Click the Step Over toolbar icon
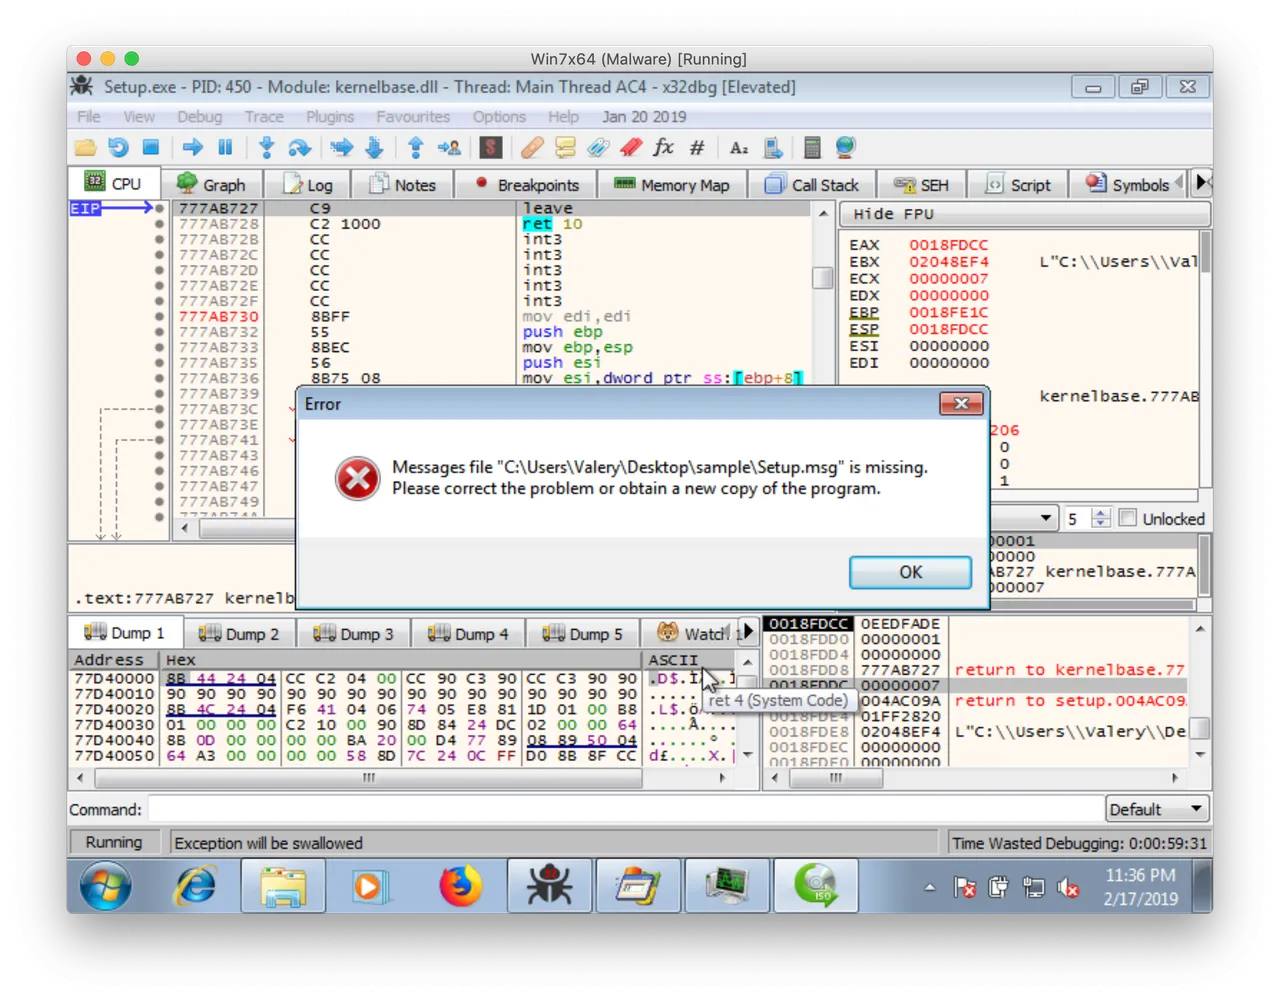 point(299,148)
